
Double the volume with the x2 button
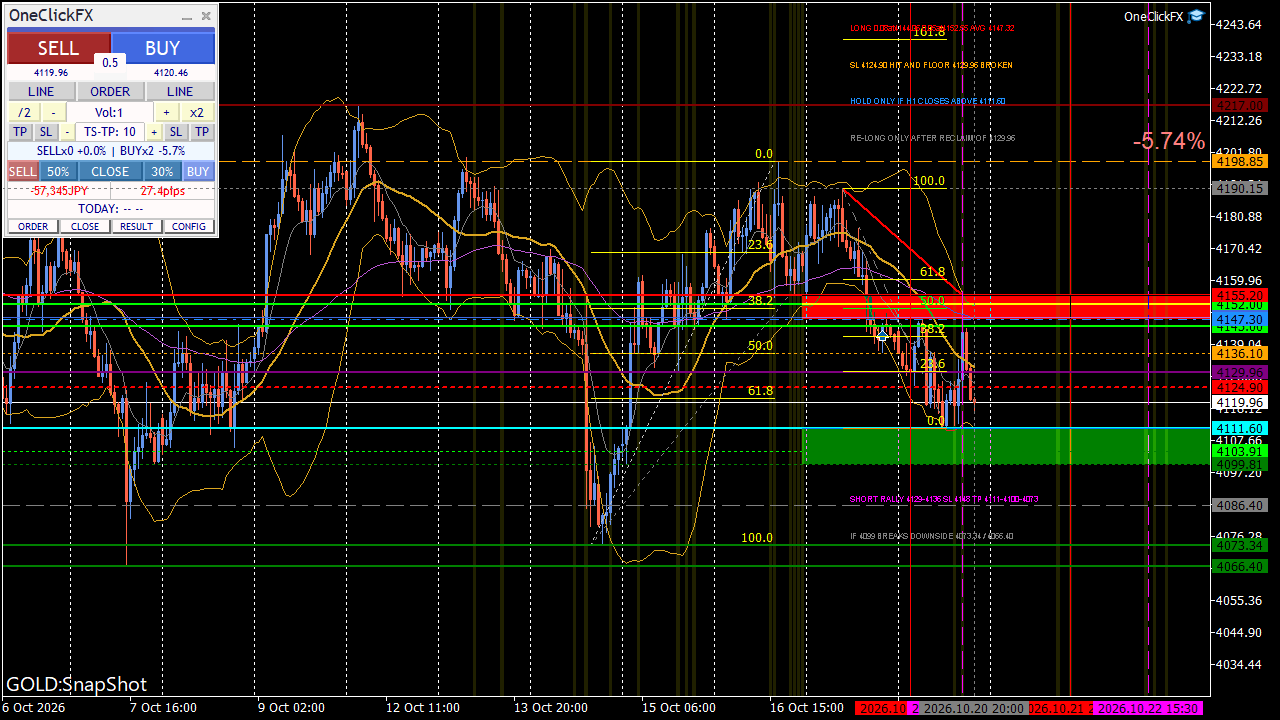pyautogui.click(x=197, y=112)
